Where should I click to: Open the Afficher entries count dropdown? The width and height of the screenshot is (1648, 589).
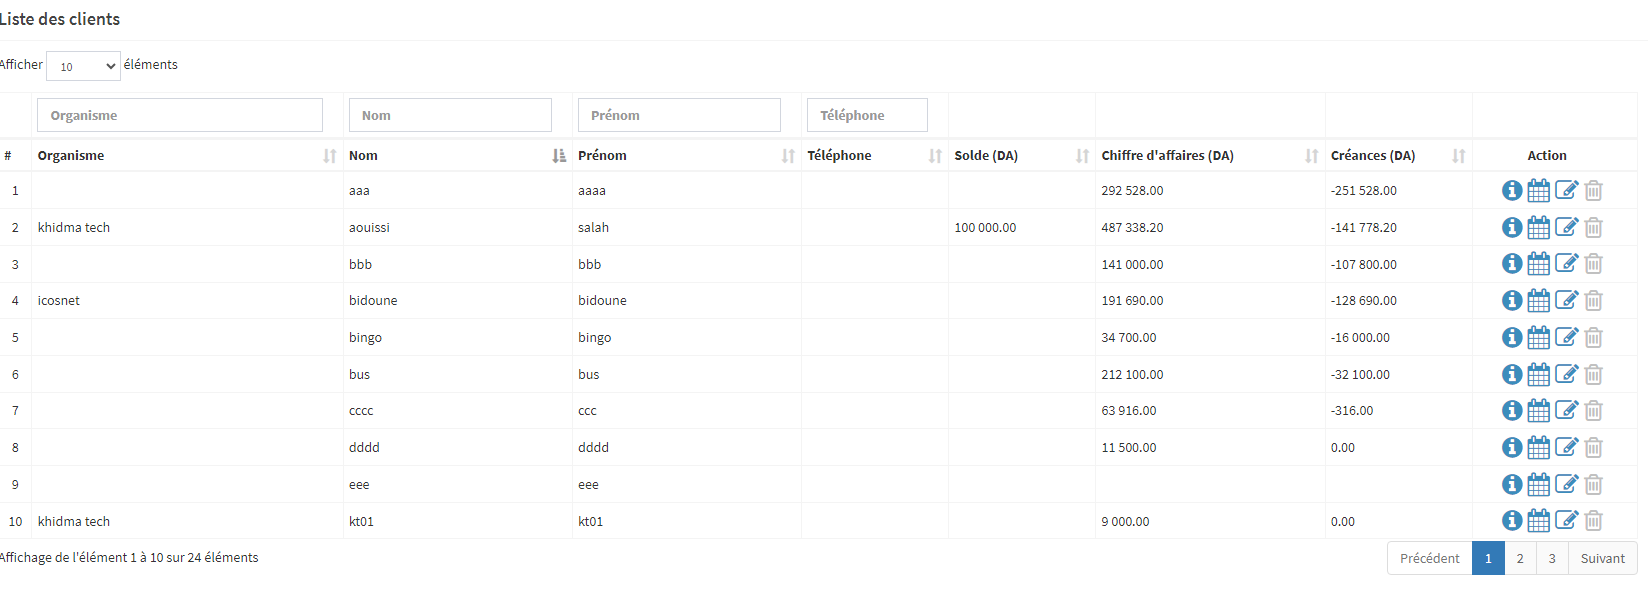click(83, 66)
